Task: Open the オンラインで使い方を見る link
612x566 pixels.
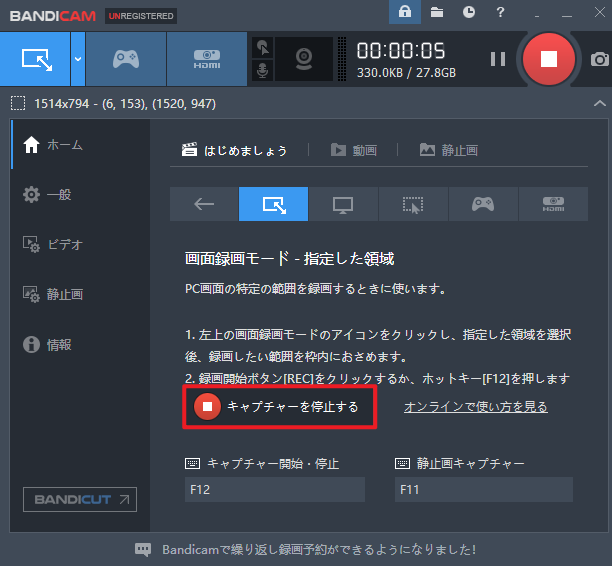Action: 476,407
